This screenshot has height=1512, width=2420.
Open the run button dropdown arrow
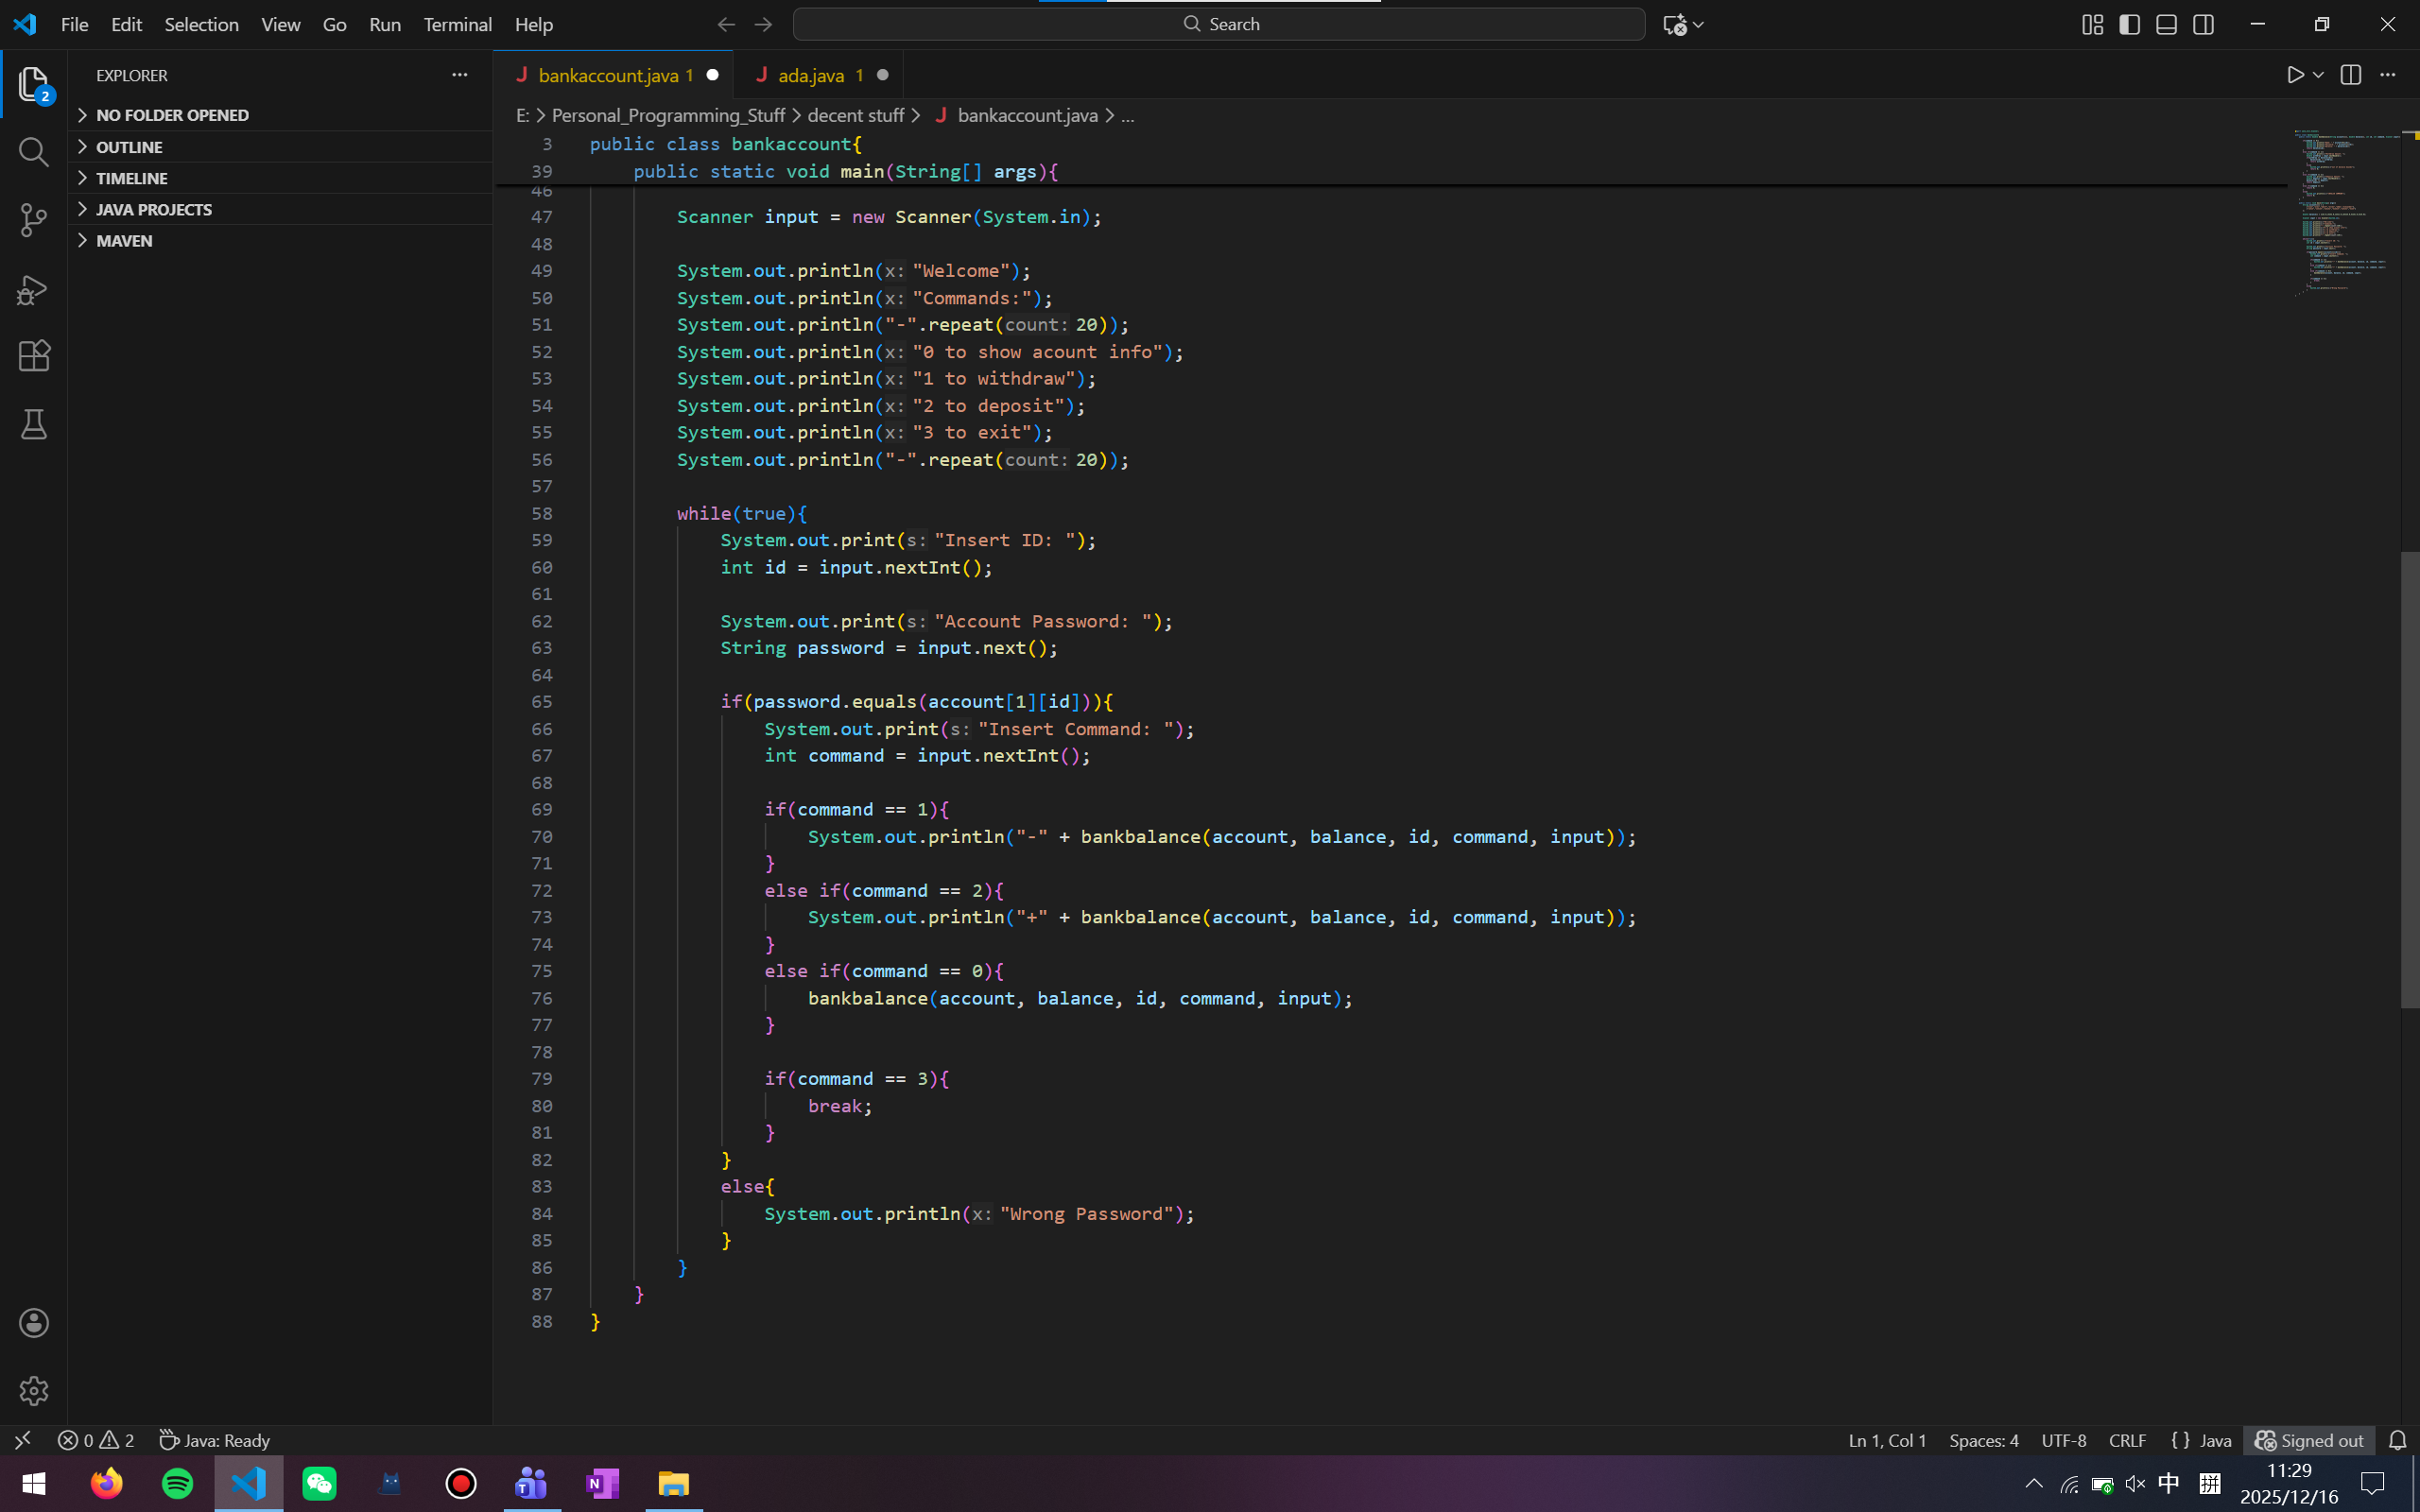coord(2318,75)
